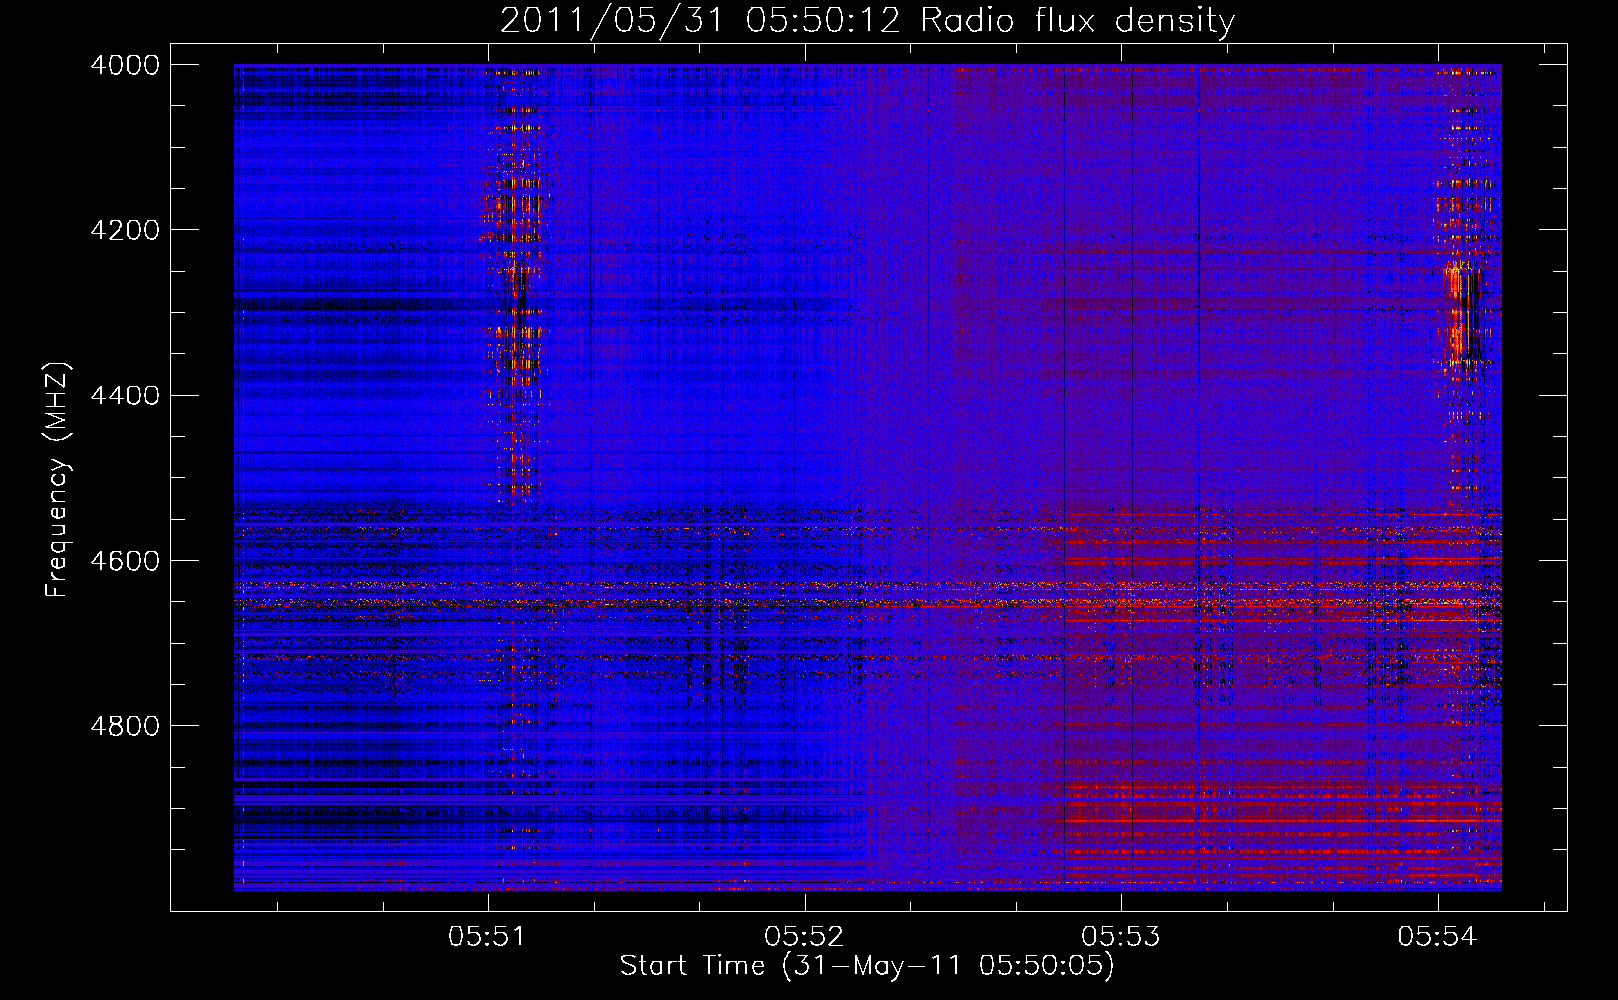Click the 4000 frequency tick label

125,65
